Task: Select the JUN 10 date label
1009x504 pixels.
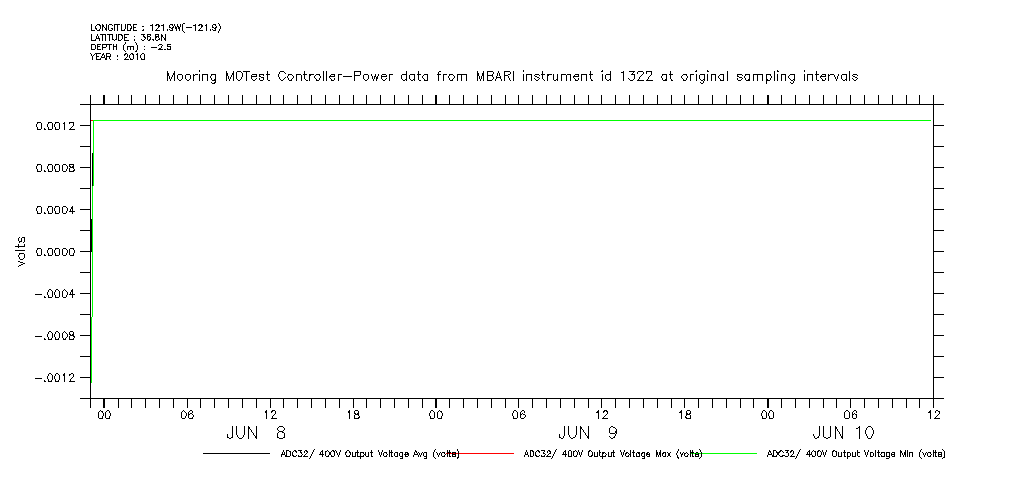Action: click(x=842, y=433)
